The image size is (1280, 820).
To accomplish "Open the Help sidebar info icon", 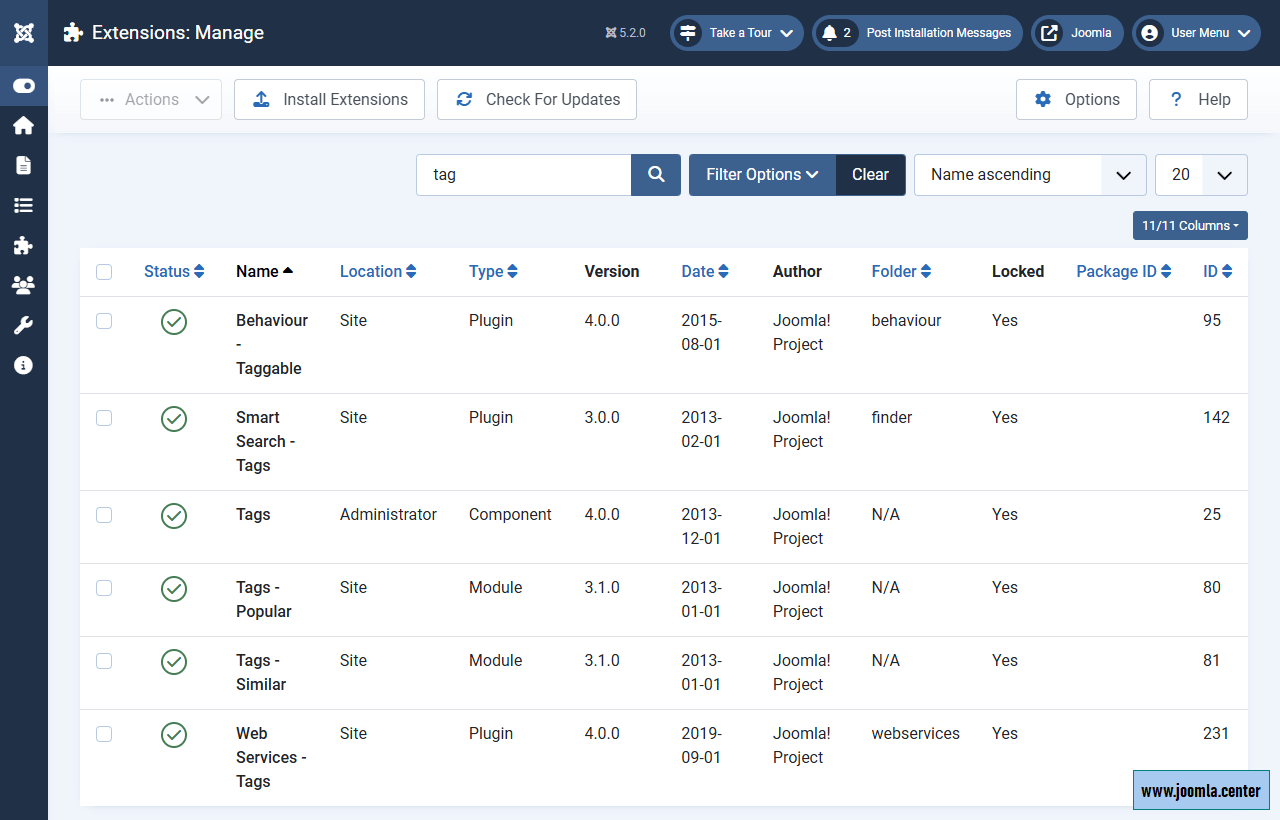I will point(24,365).
